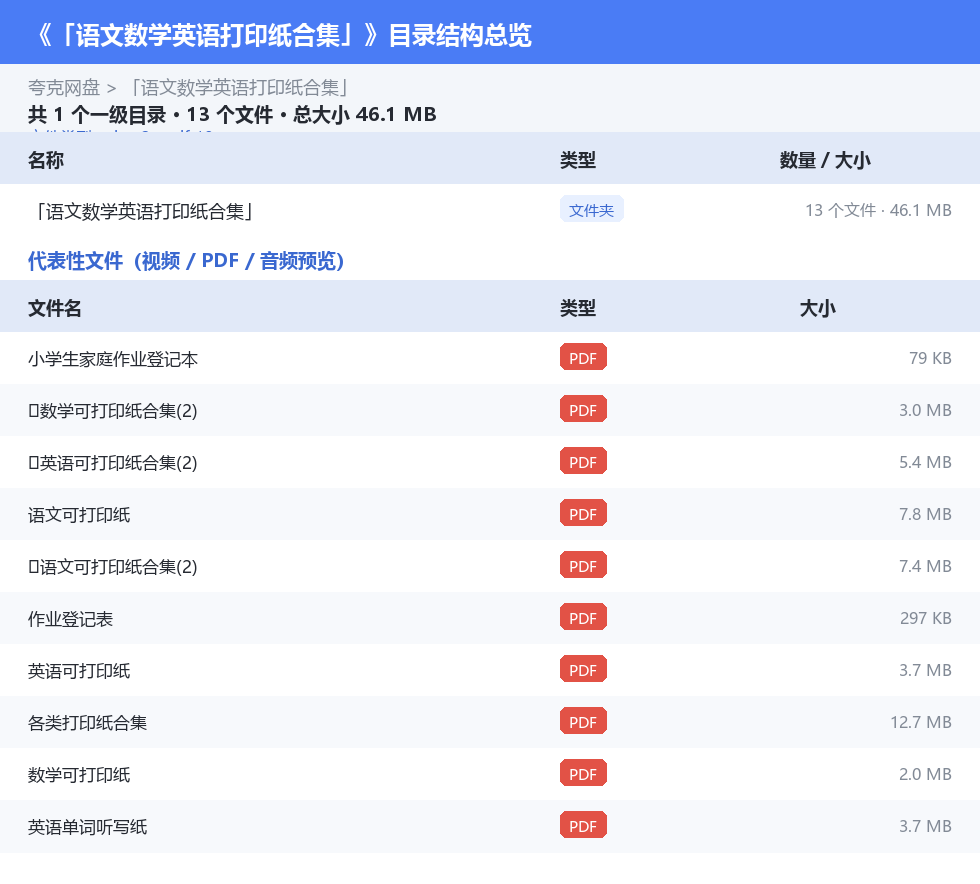Select file 语文可打印纸合集(2)
The width and height of the screenshot is (980, 884).
tap(113, 566)
